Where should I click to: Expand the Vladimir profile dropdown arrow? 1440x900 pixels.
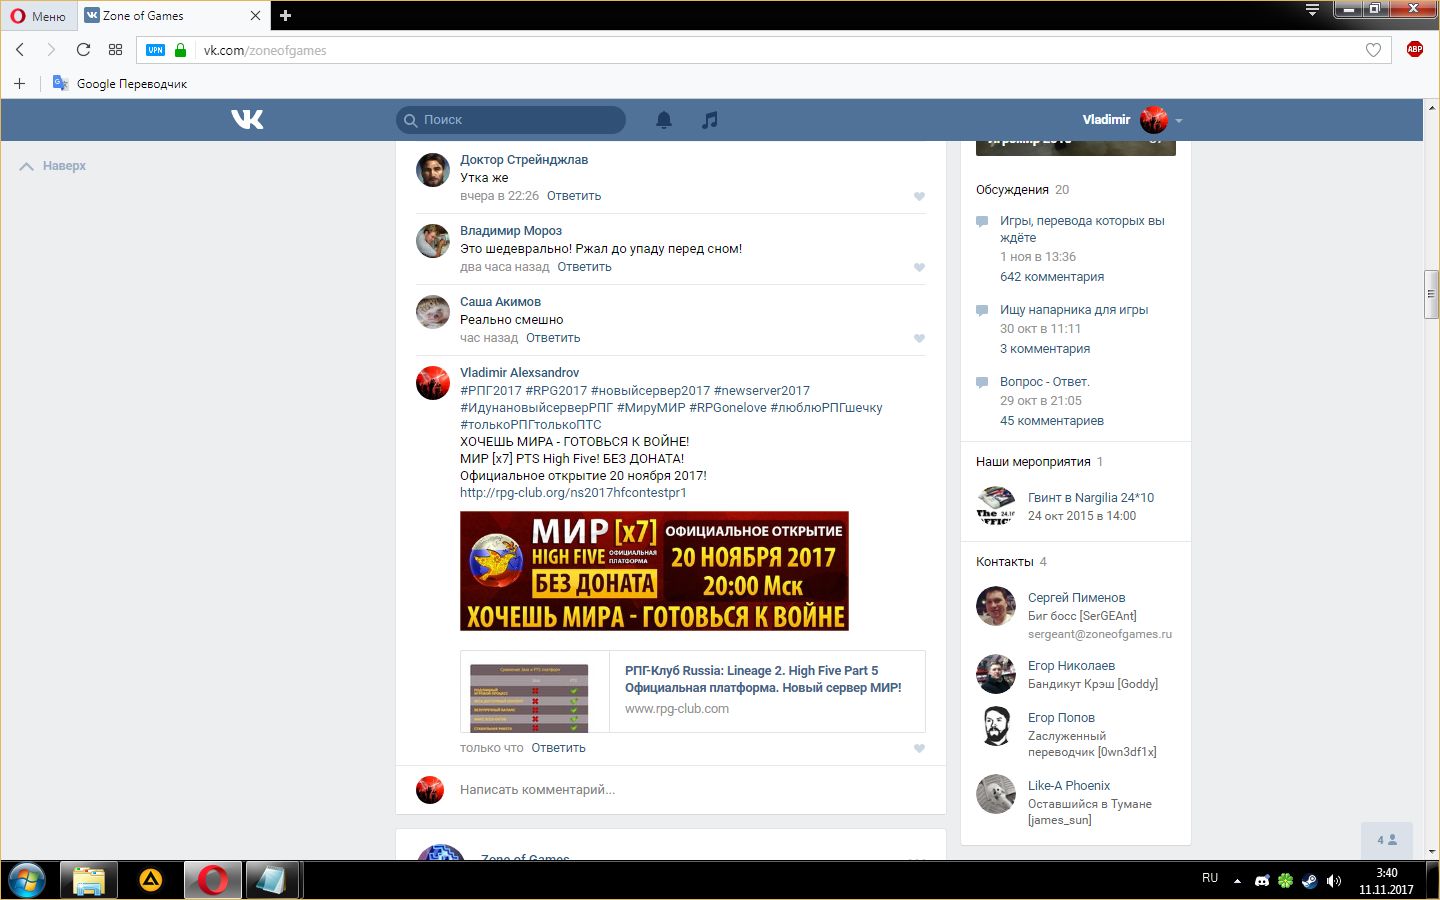point(1179,121)
